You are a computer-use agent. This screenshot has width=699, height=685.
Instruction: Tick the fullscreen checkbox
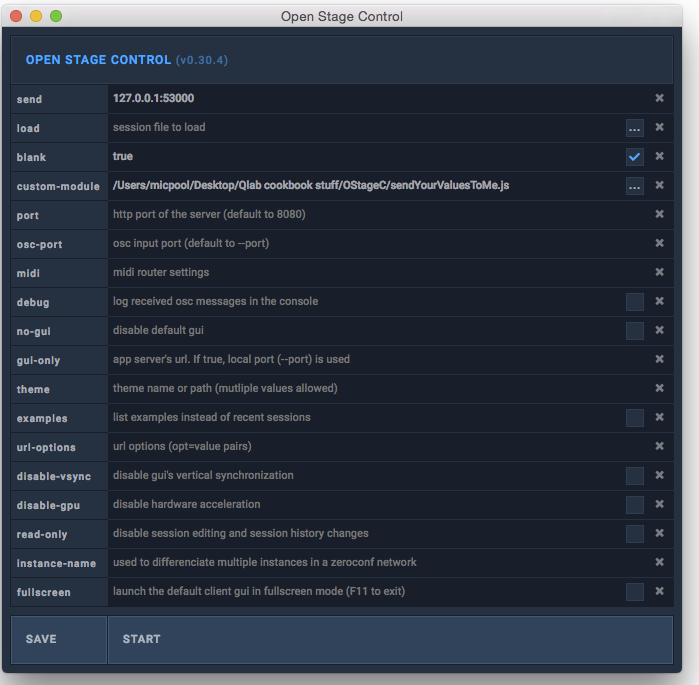pyautogui.click(x=634, y=592)
